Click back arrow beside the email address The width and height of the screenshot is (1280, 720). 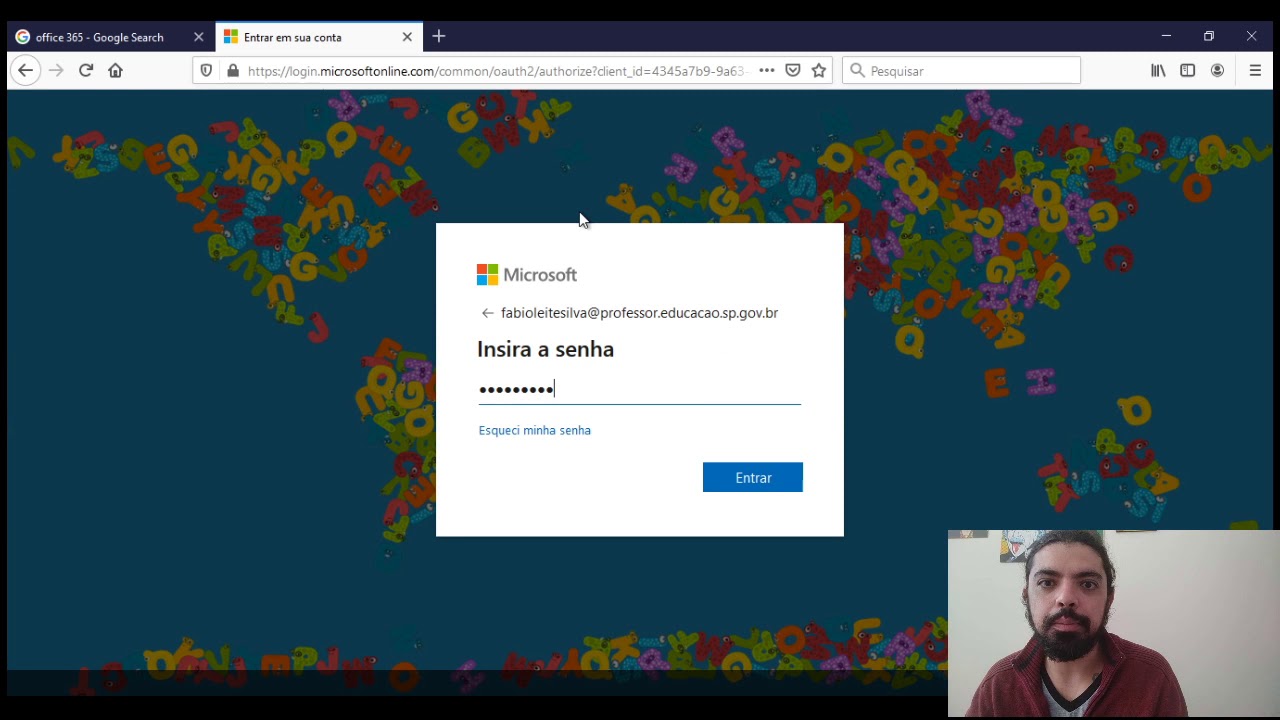[487, 313]
